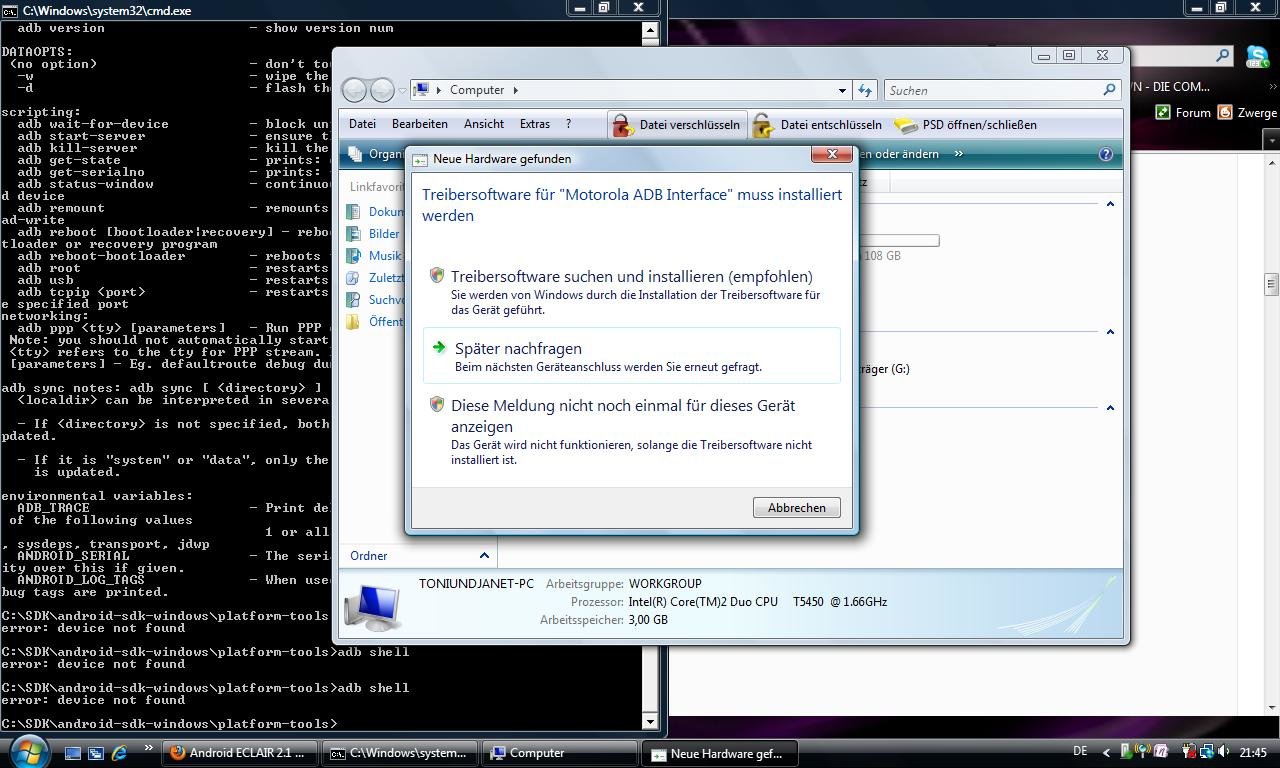The width and height of the screenshot is (1280, 768).
Task: Click the Explorer forward arrow button
Action: tap(382, 90)
